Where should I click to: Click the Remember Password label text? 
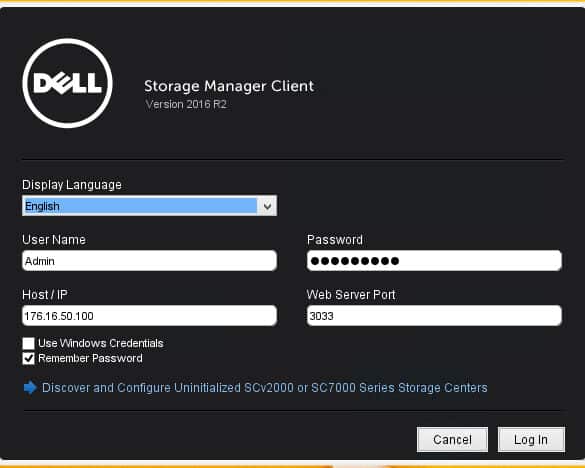(90, 359)
